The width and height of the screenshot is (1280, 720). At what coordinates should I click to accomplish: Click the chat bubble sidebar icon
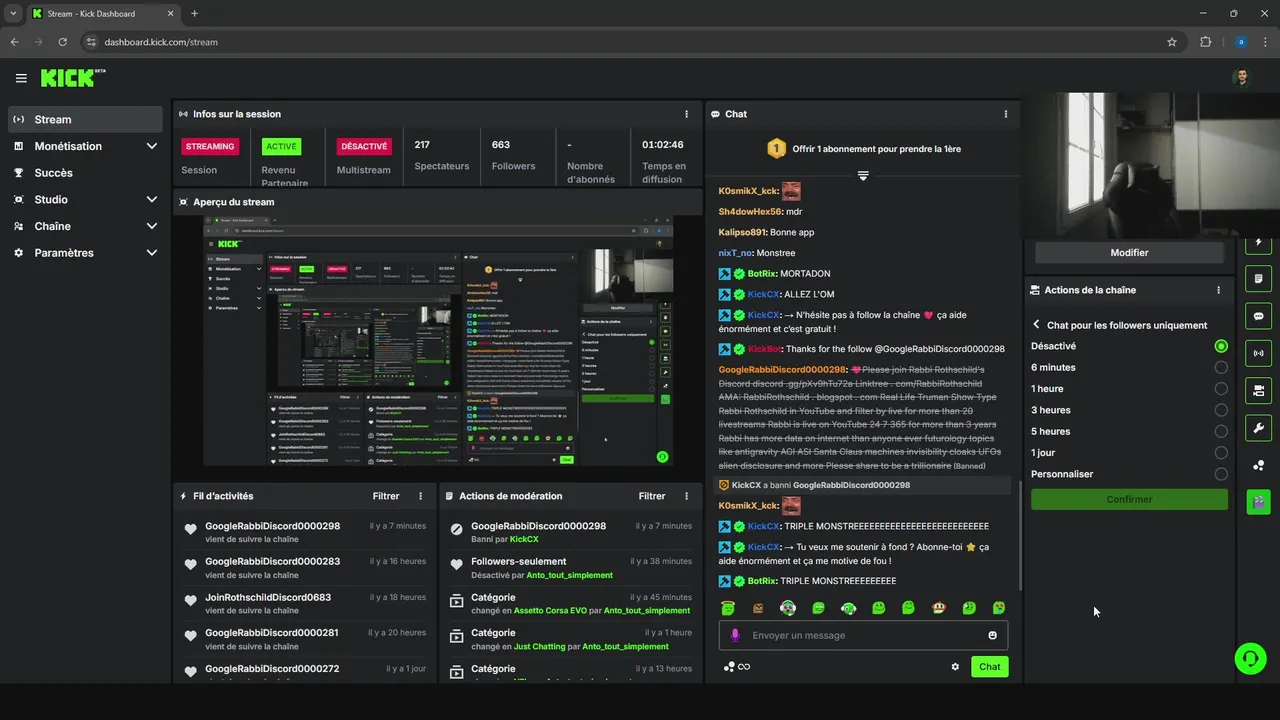tap(1258, 316)
